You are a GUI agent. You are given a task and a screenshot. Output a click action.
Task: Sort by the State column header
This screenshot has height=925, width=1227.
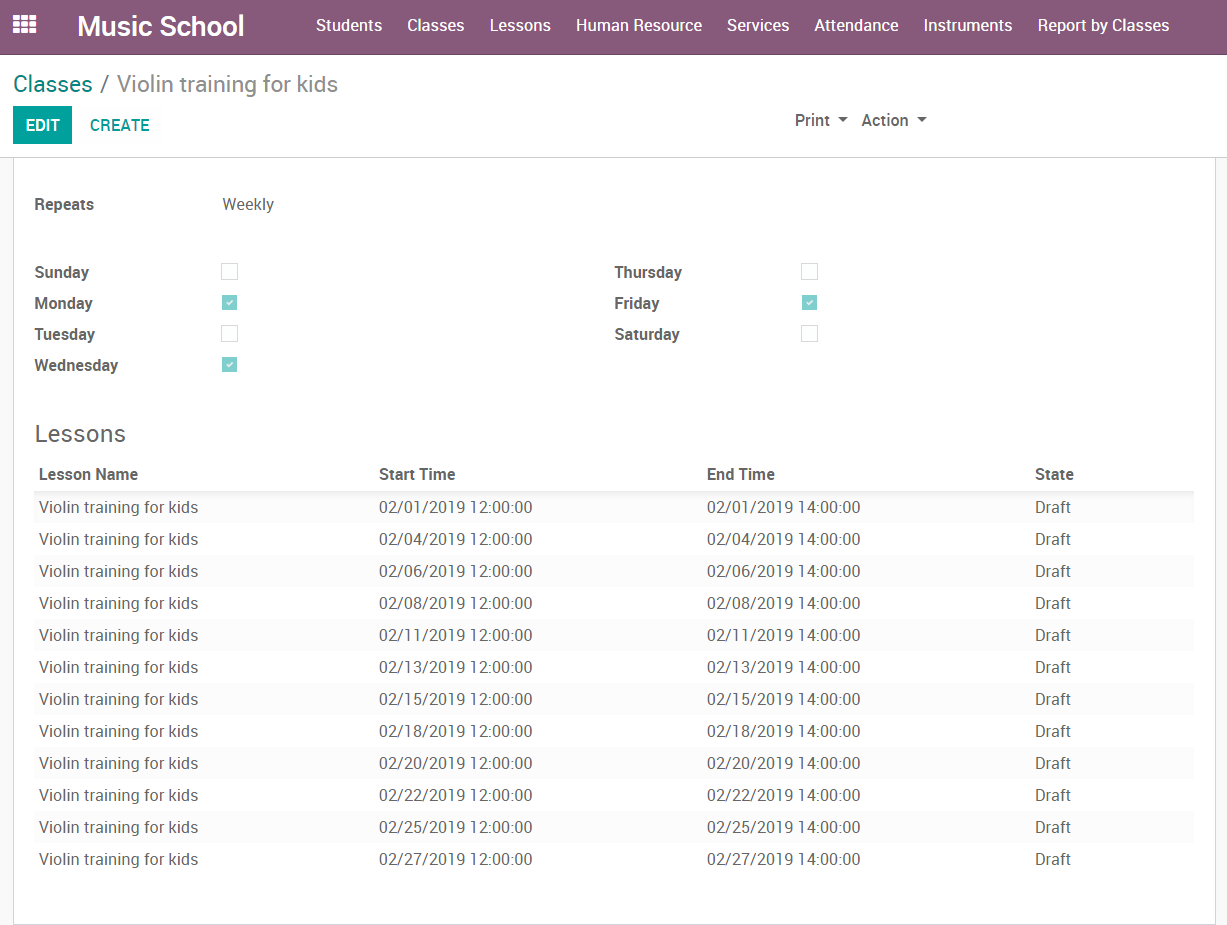click(x=1054, y=475)
